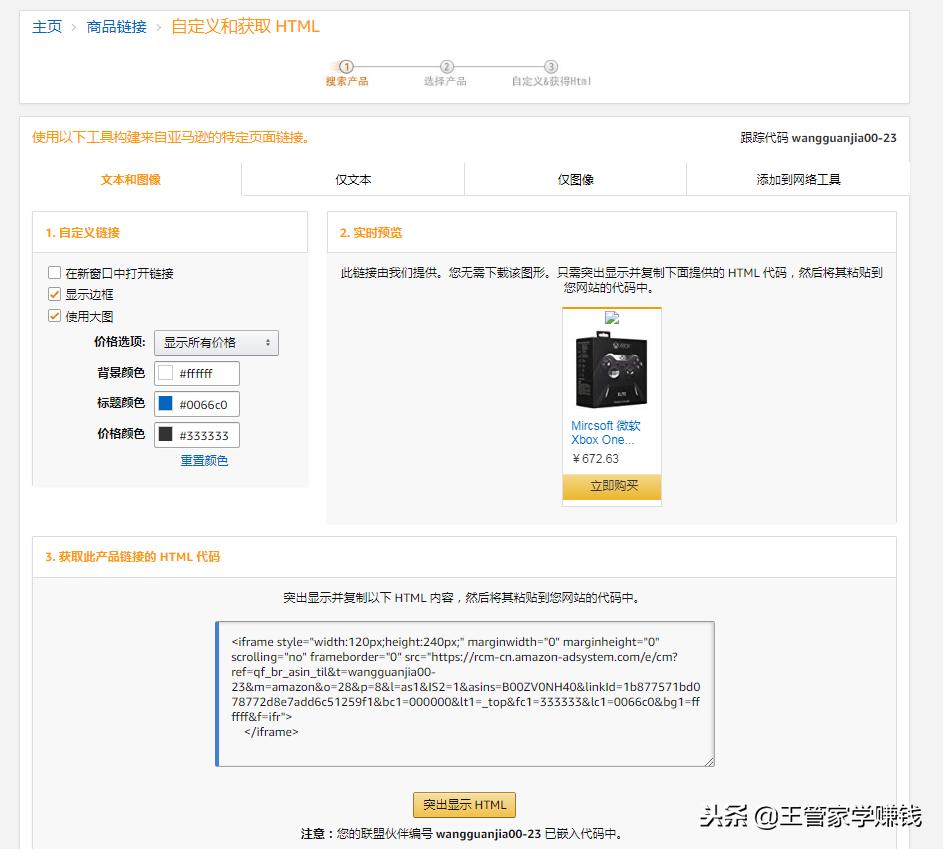The width and height of the screenshot is (943, 849).
Task: Switch to the 仅图像 tab
Action: pos(575,178)
